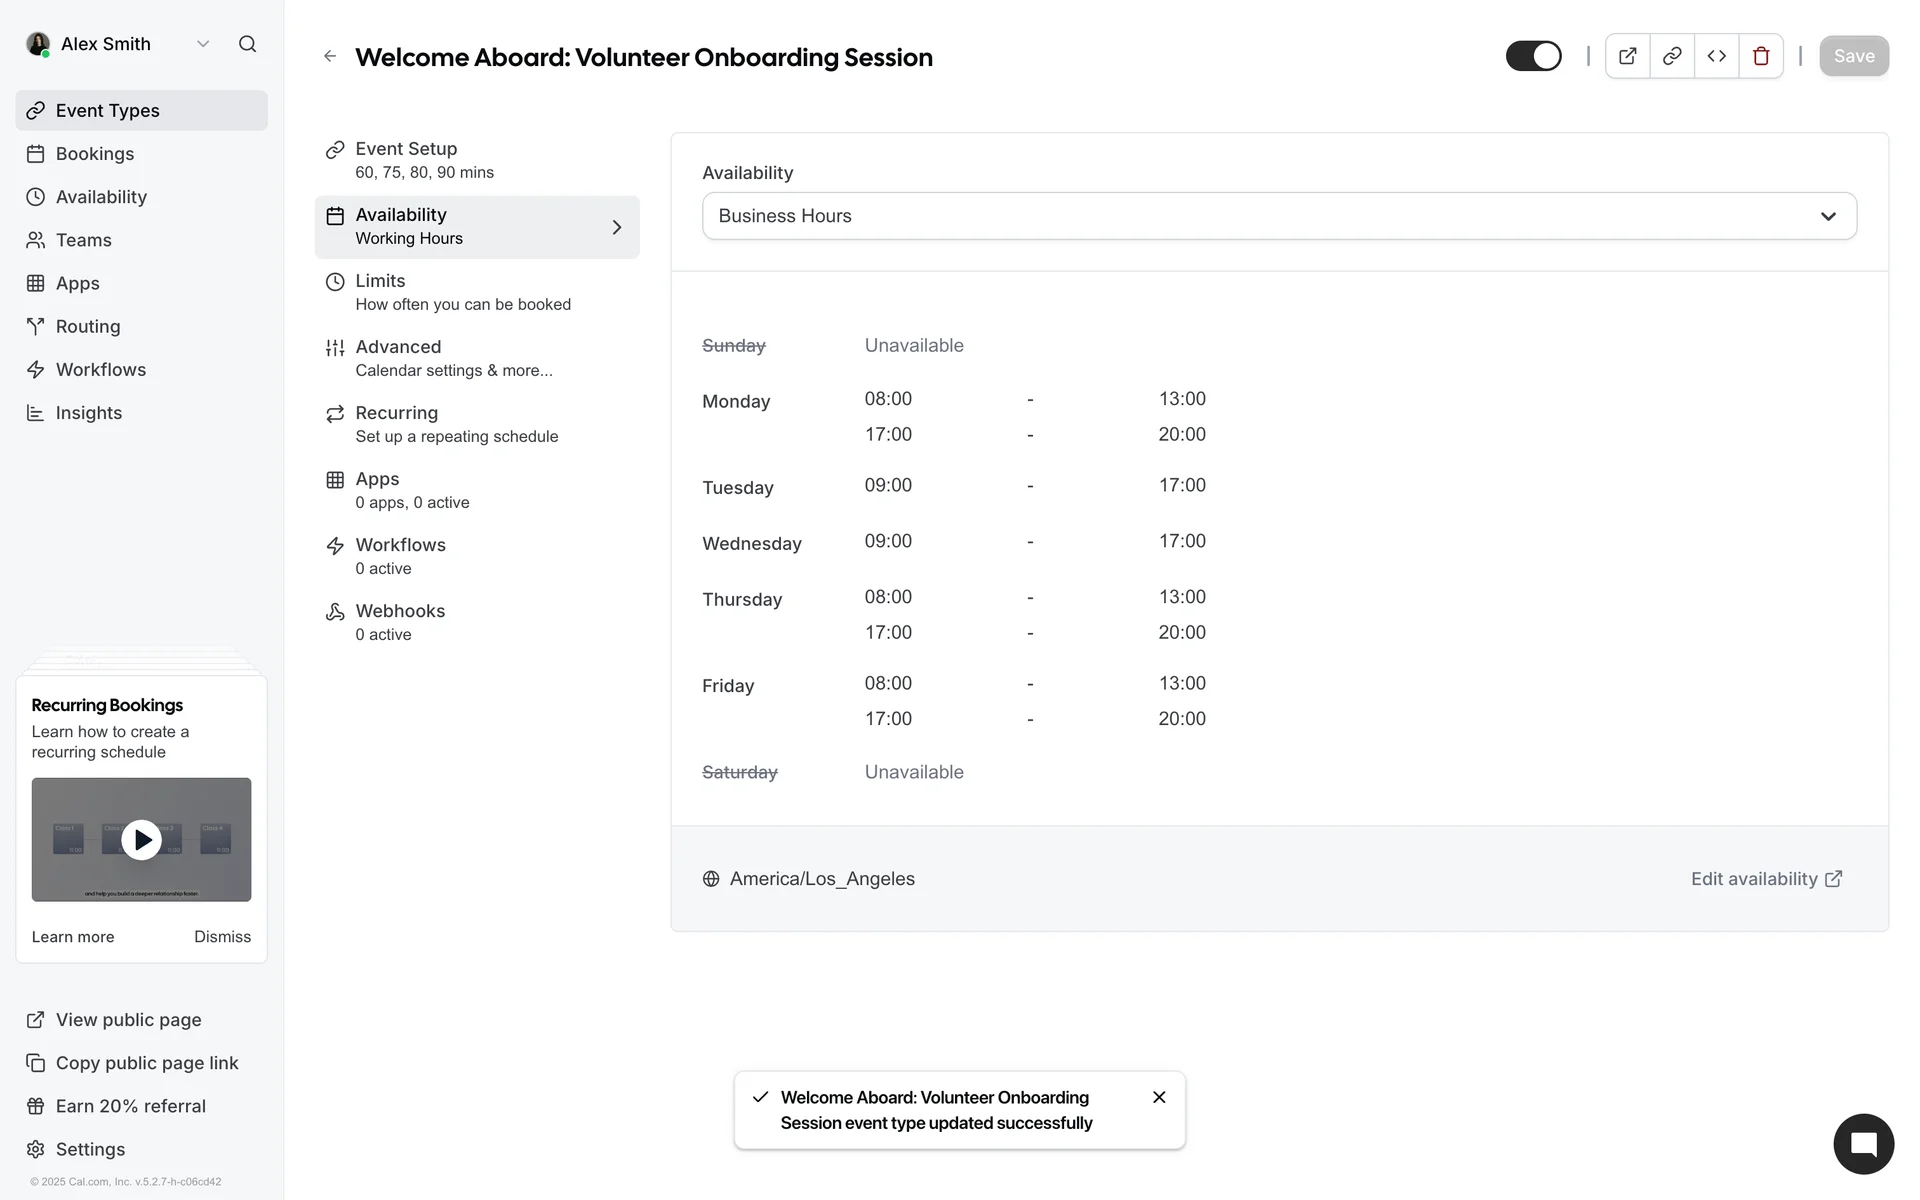This screenshot has width=1920, height=1200.
Task: Open the chat support bubble
Action: tap(1863, 1144)
